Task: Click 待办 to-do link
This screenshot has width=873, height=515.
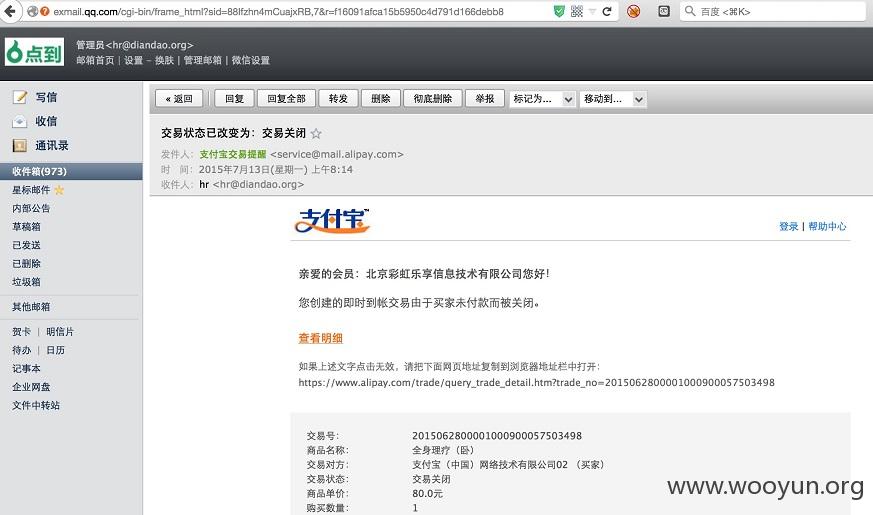Action: [22, 350]
